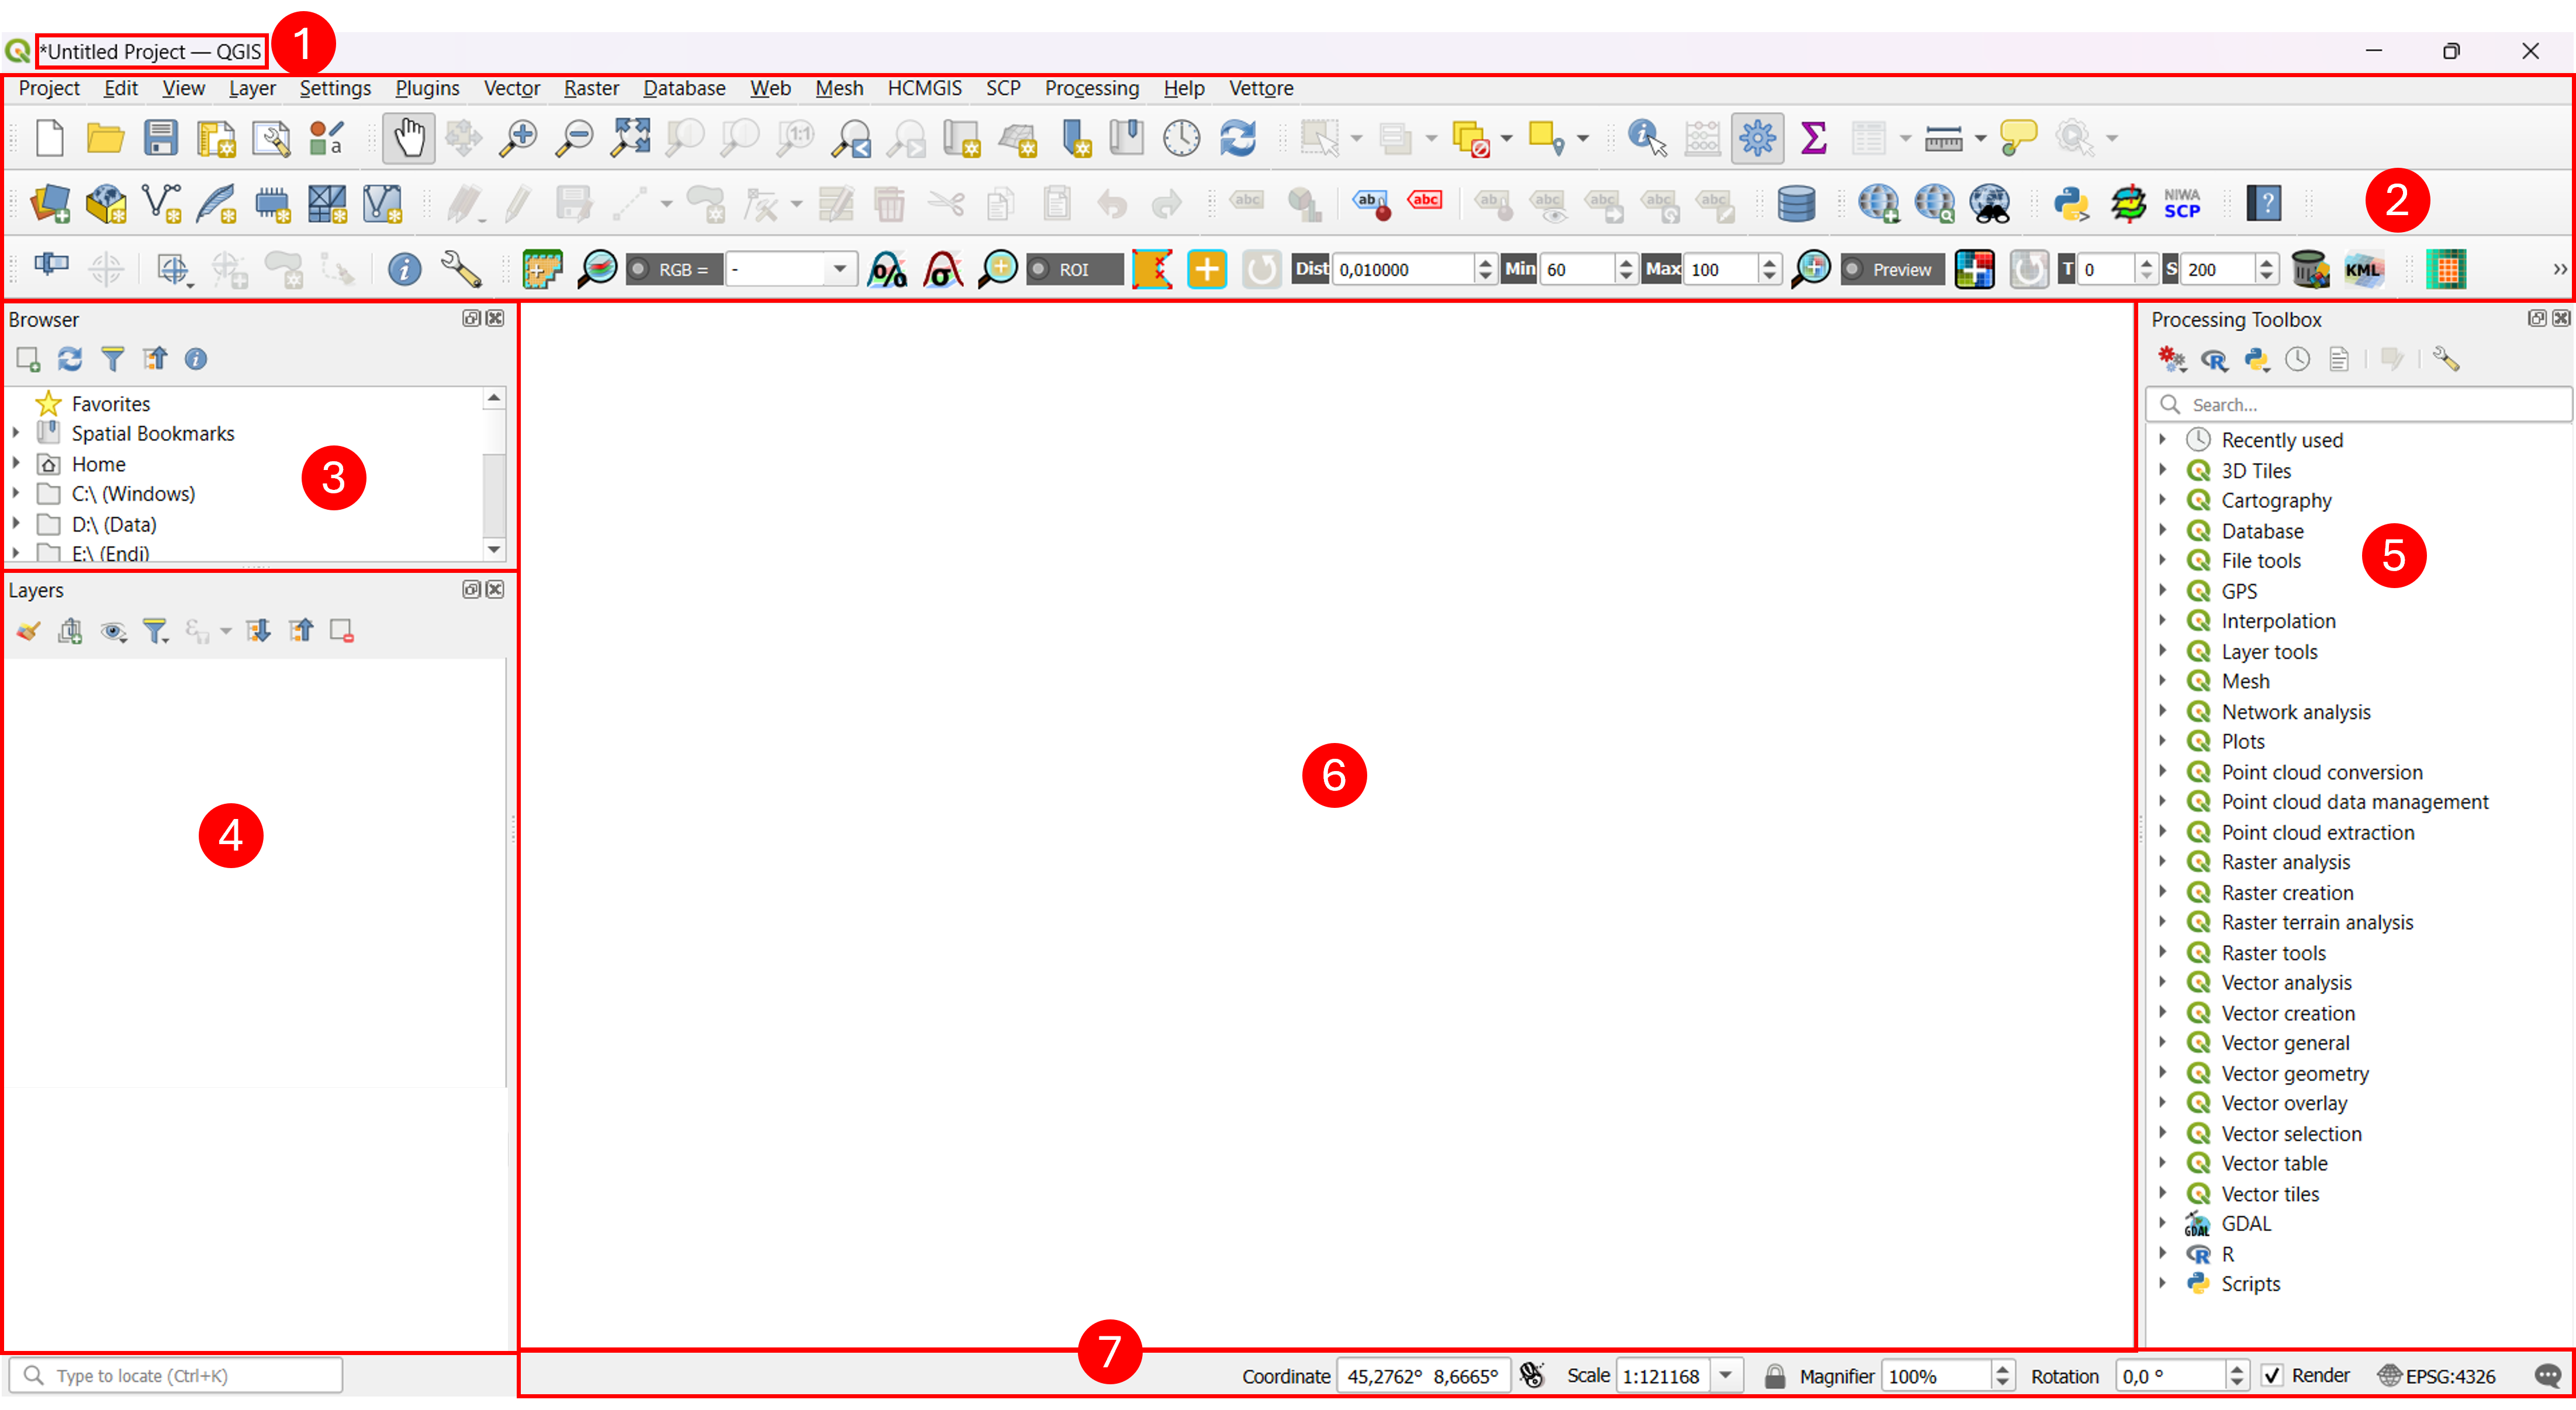Expand the Vector geometry toolbox group
The image size is (2576, 1410).
2162,1073
